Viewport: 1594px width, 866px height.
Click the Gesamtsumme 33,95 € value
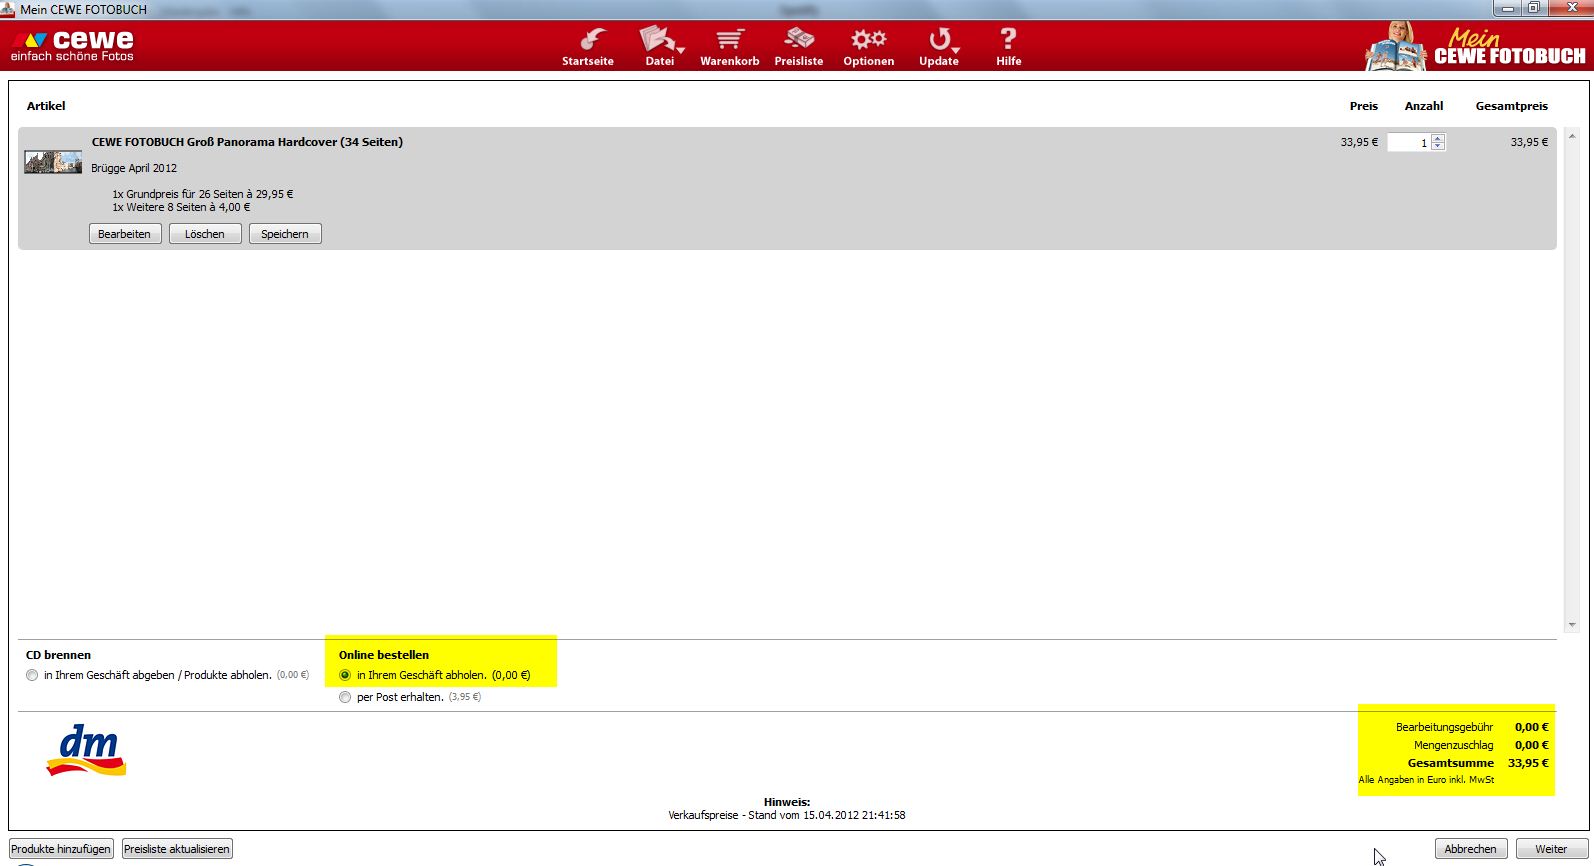click(1528, 763)
